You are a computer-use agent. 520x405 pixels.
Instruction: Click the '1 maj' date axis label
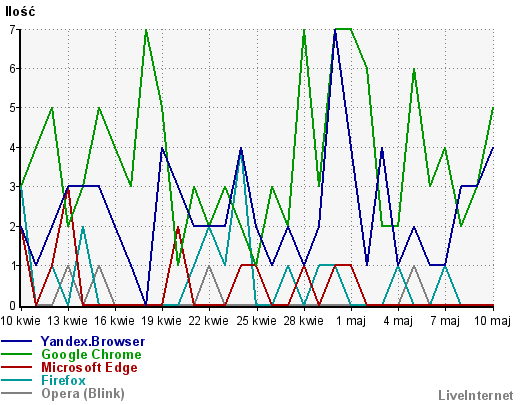click(x=351, y=321)
